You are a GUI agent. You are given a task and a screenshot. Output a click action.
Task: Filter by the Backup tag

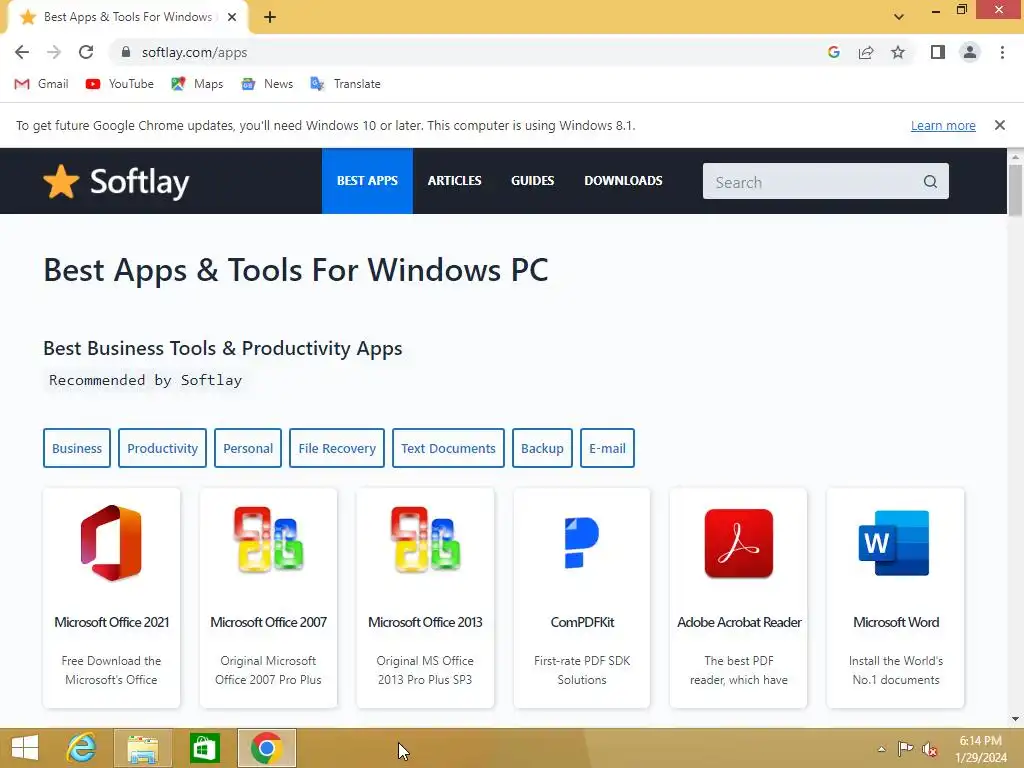(542, 448)
